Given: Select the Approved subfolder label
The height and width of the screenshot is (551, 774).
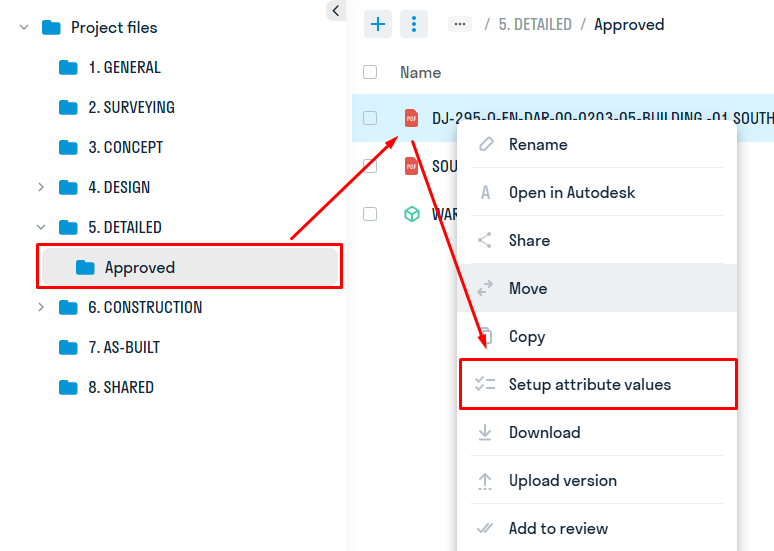Looking at the screenshot, I should tap(140, 268).
